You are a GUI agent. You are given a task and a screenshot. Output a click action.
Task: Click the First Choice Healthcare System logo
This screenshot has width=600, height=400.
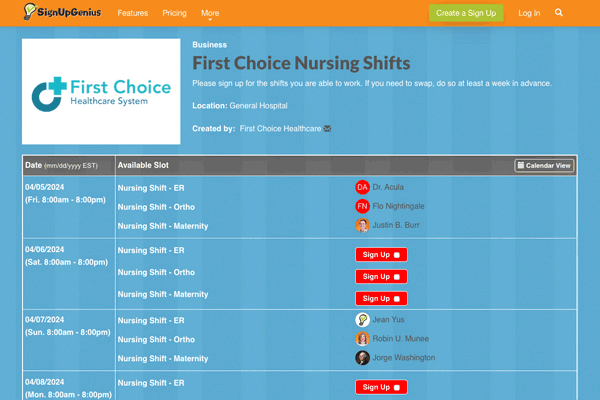[x=99, y=92]
